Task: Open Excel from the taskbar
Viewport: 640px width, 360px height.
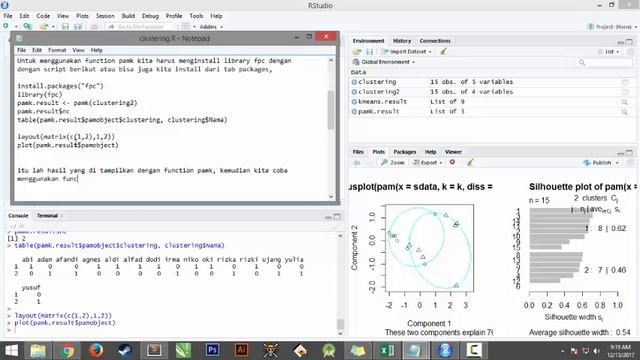Action: click(387, 350)
